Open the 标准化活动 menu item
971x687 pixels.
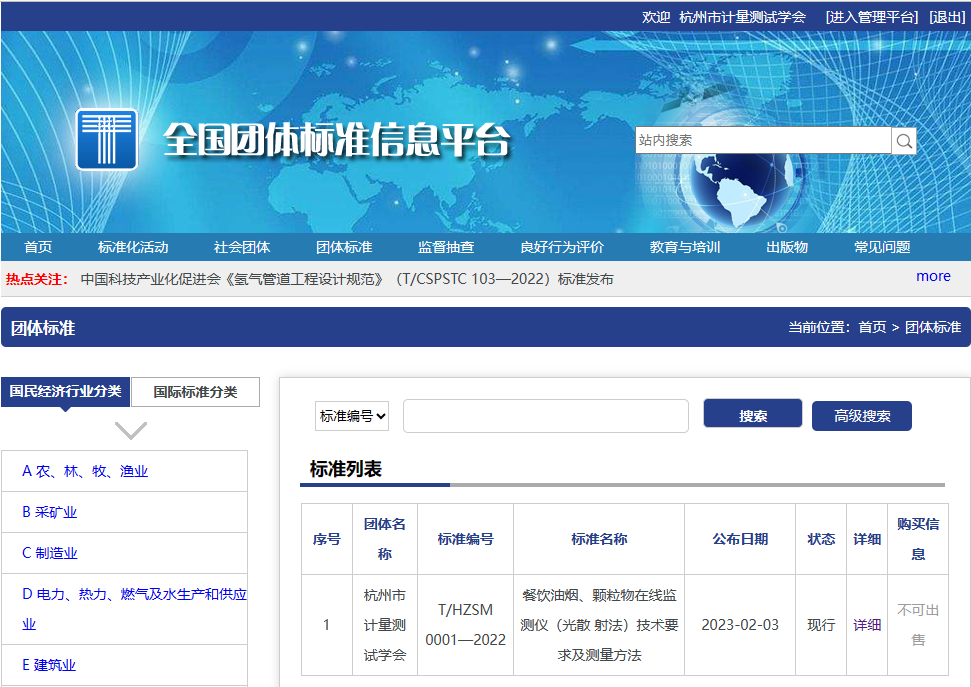tap(133, 247)
